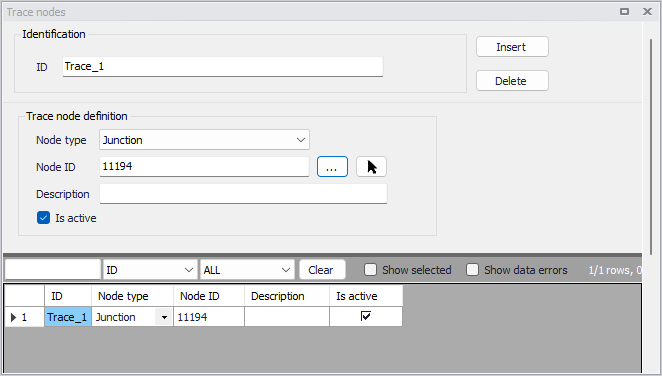The image size is (662, 376).
Task: Sort by Node type column header
Action: pos(132,296)
